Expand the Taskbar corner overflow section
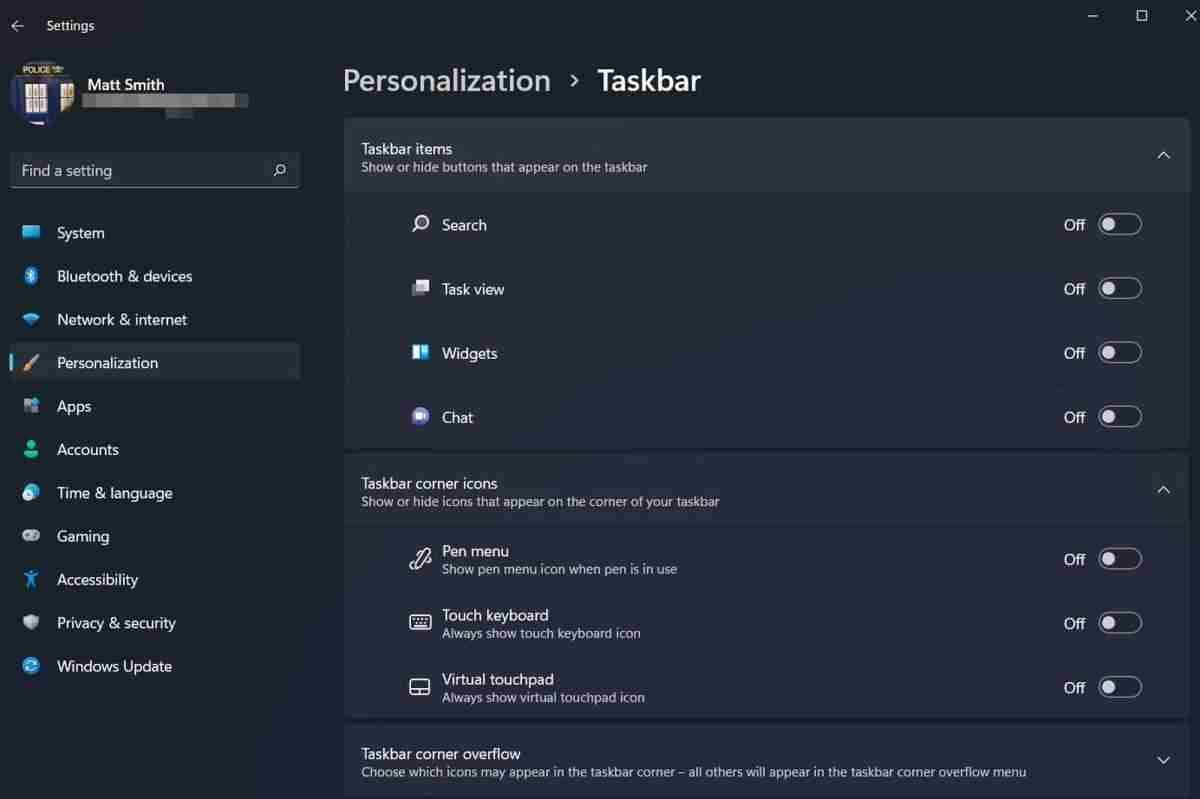 pos(1163,761)
